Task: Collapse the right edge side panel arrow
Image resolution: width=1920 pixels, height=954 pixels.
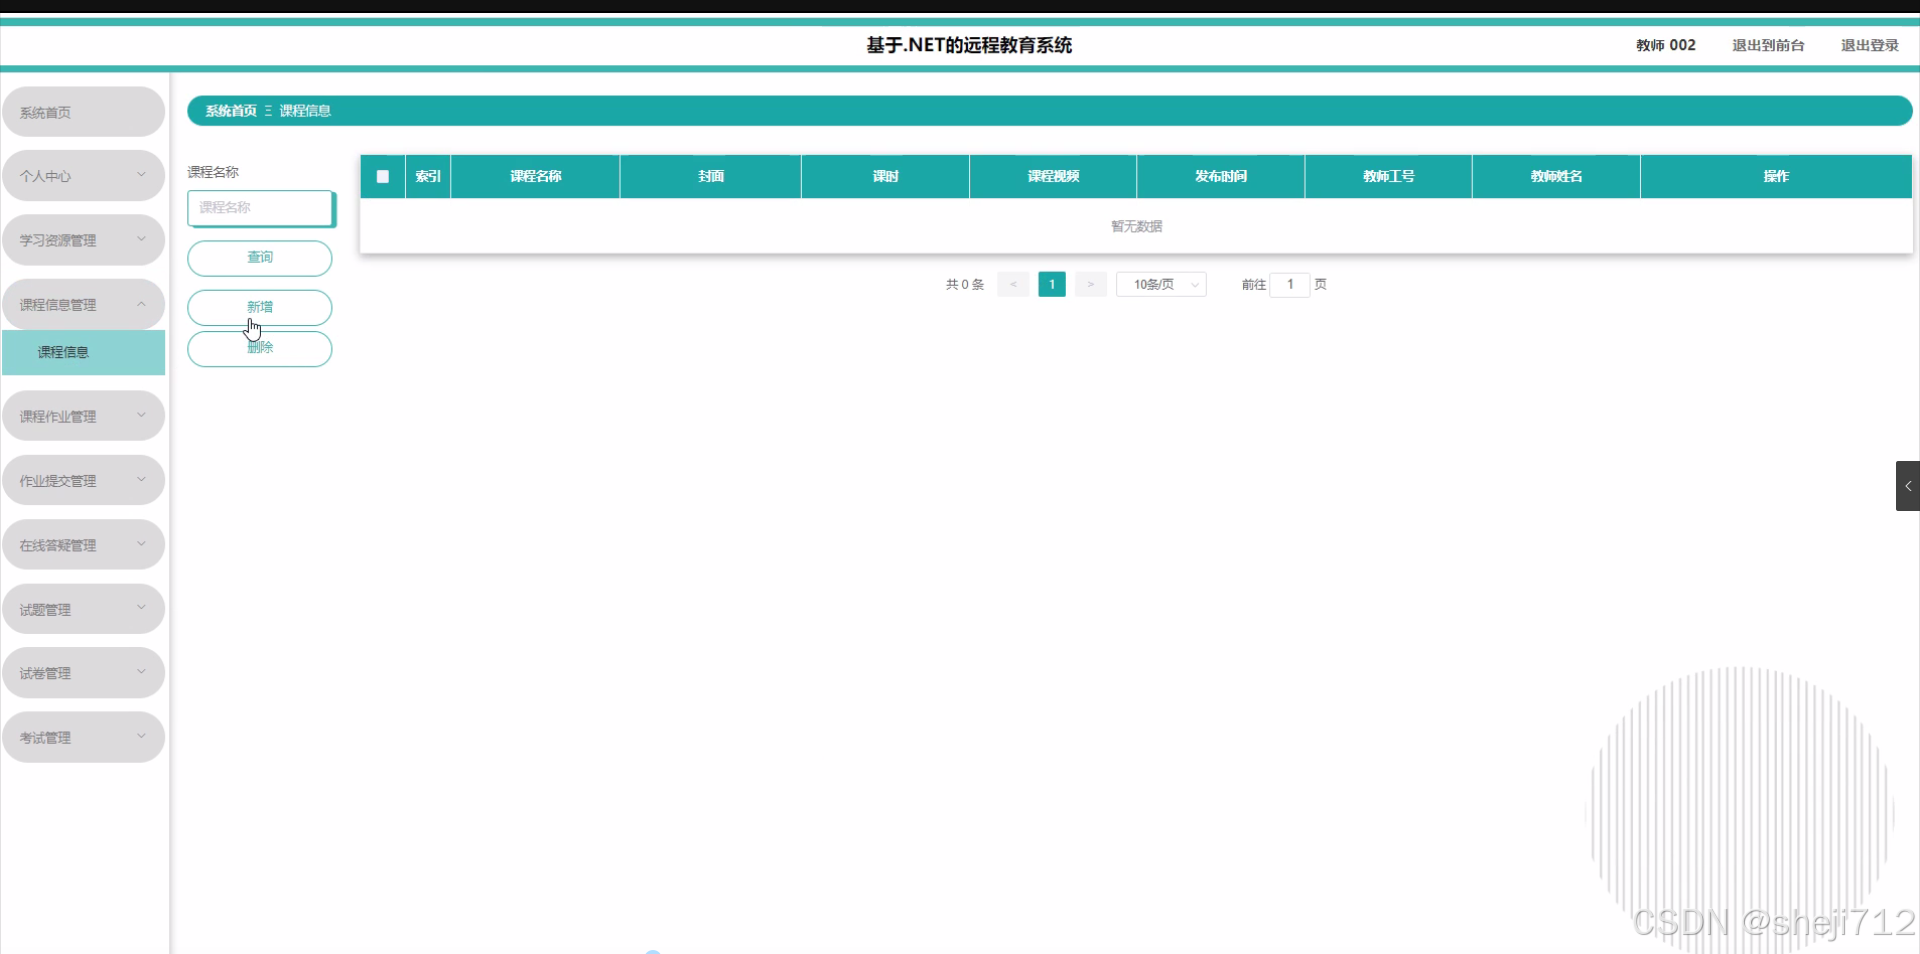Action: click(x=1908, y=485)
